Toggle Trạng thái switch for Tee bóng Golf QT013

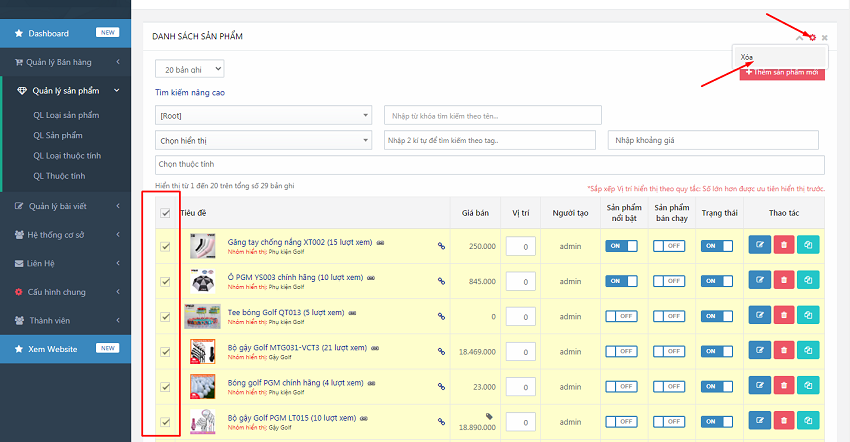click(x=715, y=316)
